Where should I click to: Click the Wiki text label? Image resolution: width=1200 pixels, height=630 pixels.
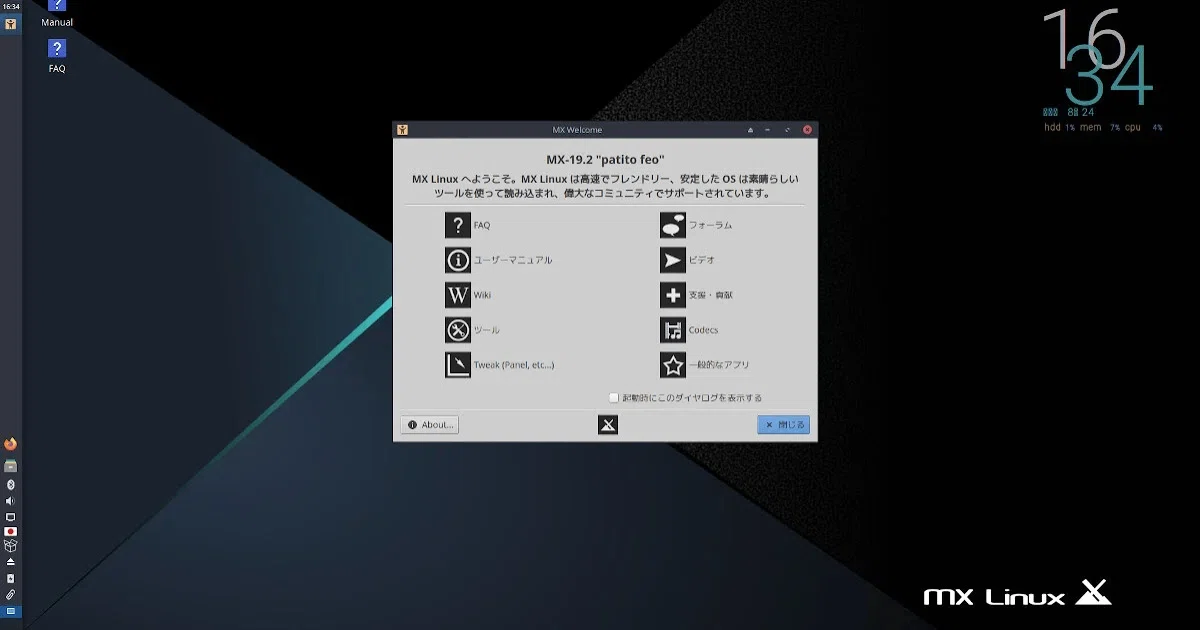(x=482, y=295)
